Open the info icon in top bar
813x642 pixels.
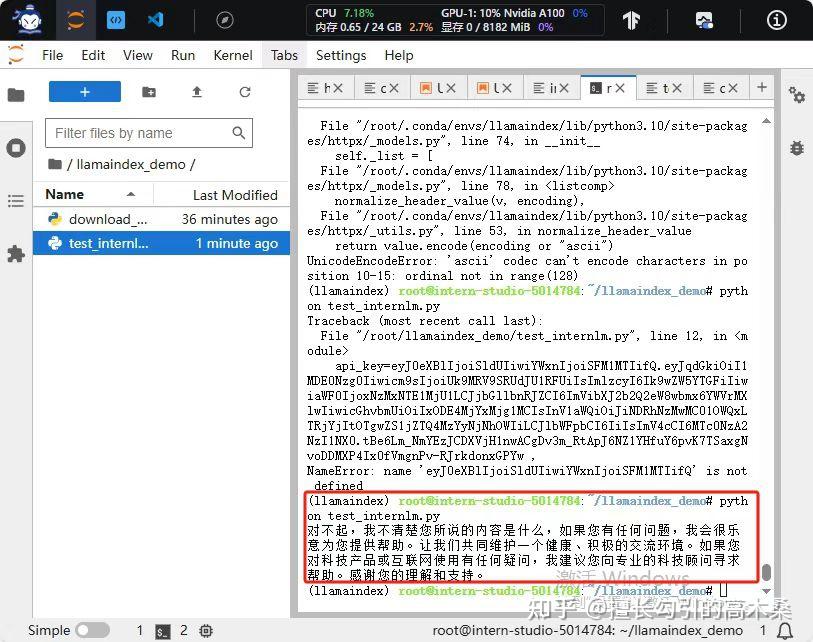coord(776,20)
